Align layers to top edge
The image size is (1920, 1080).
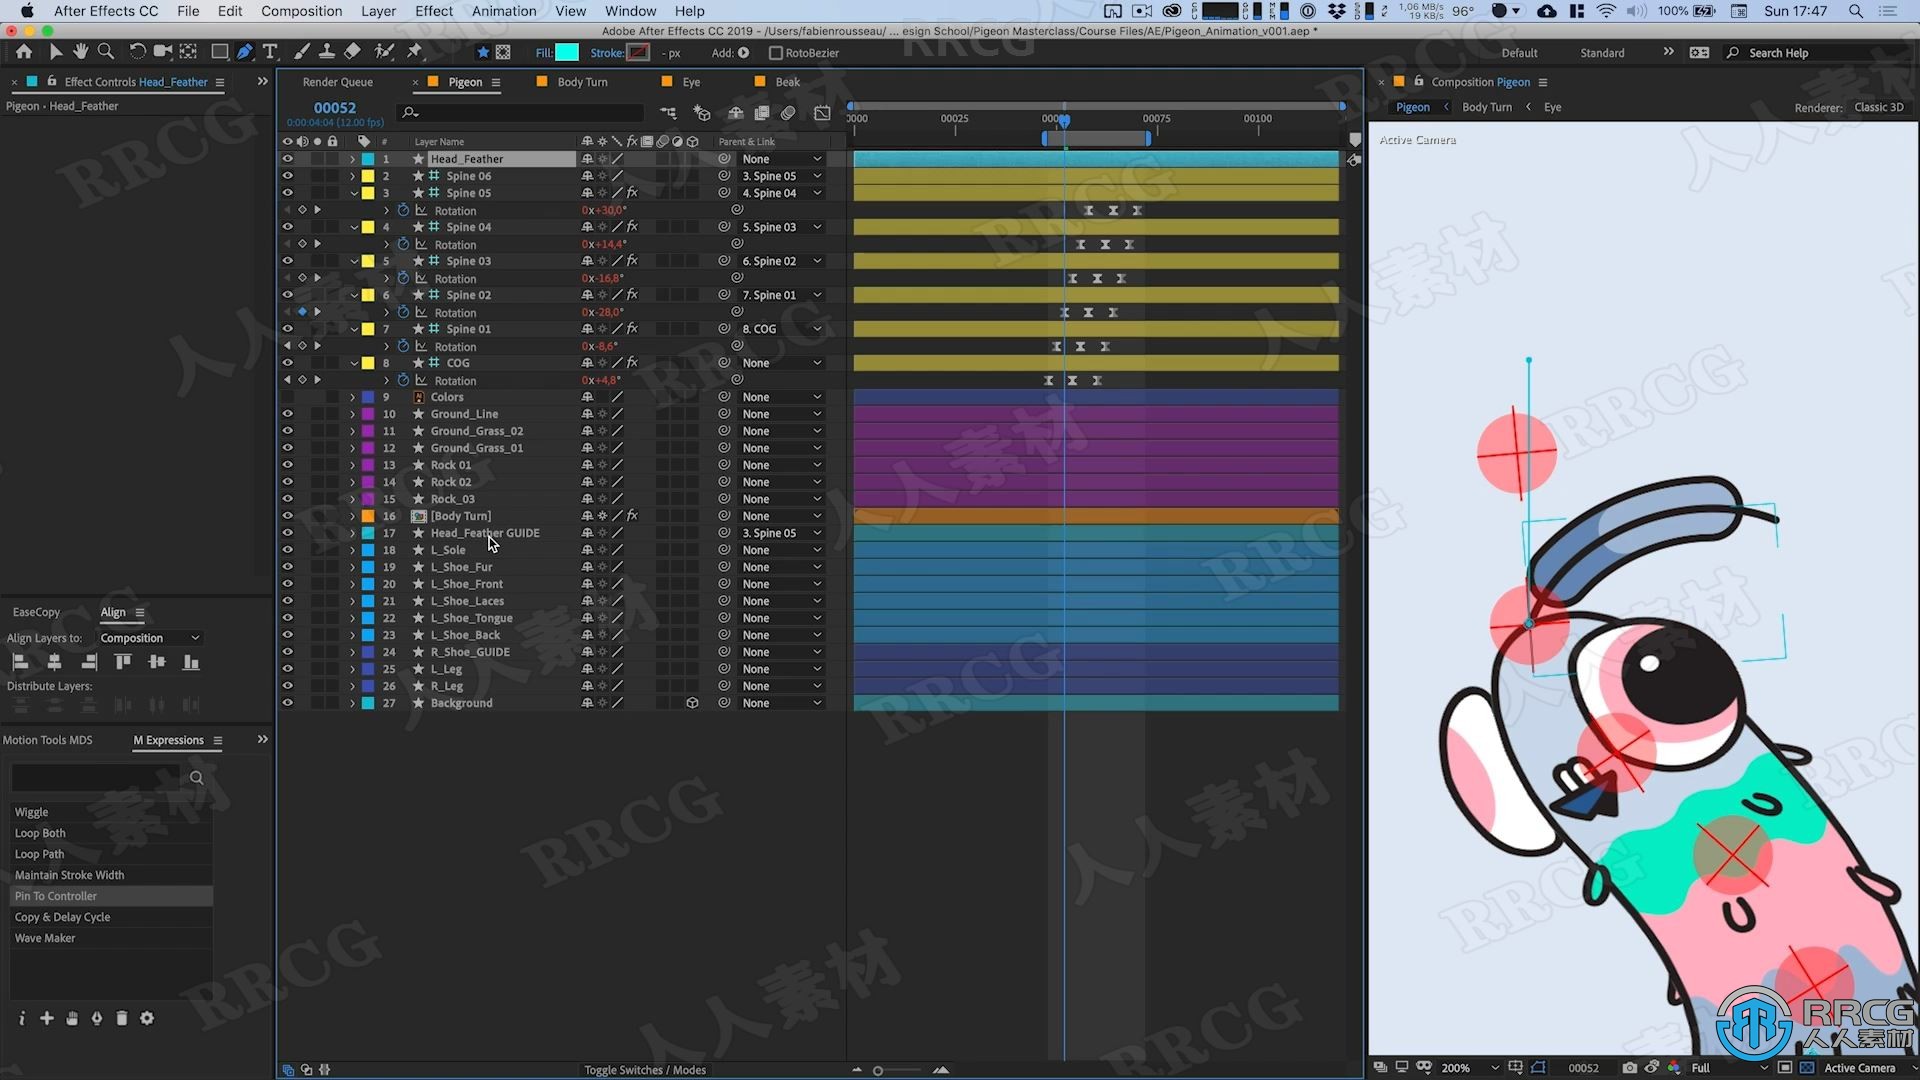click(x=123, y=662)
